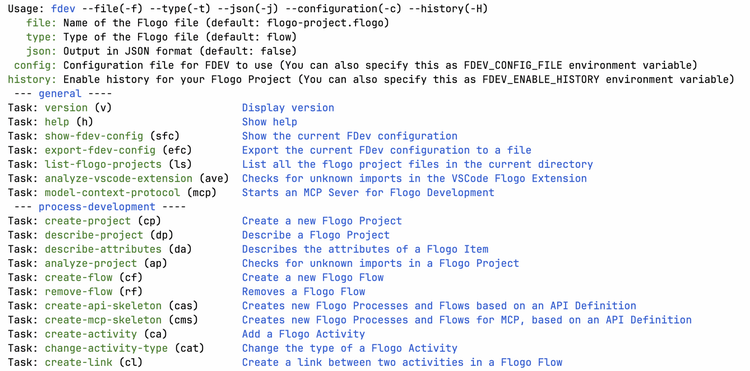750x371 pixels.
Task: Click 'Checks for unknown imports in the VSCode Flogo Extension'
Action: click(x=414, y=178)
